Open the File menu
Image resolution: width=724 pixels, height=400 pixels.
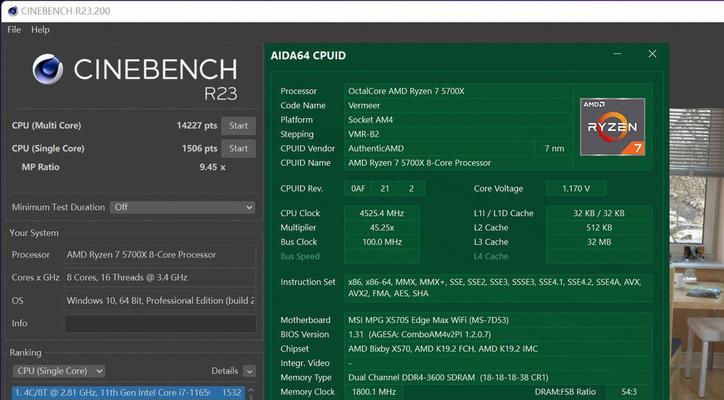click(x=14, y=30)
